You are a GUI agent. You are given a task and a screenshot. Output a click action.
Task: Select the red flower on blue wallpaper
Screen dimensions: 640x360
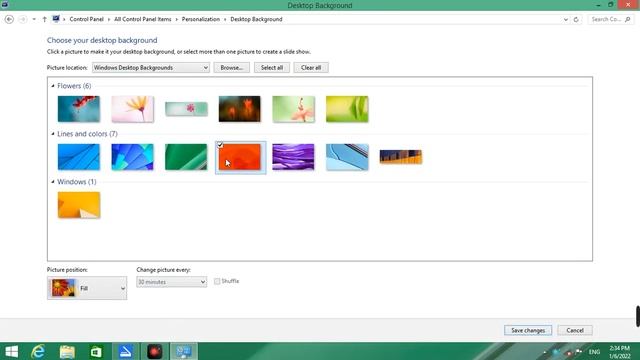[x=79, y=109]
